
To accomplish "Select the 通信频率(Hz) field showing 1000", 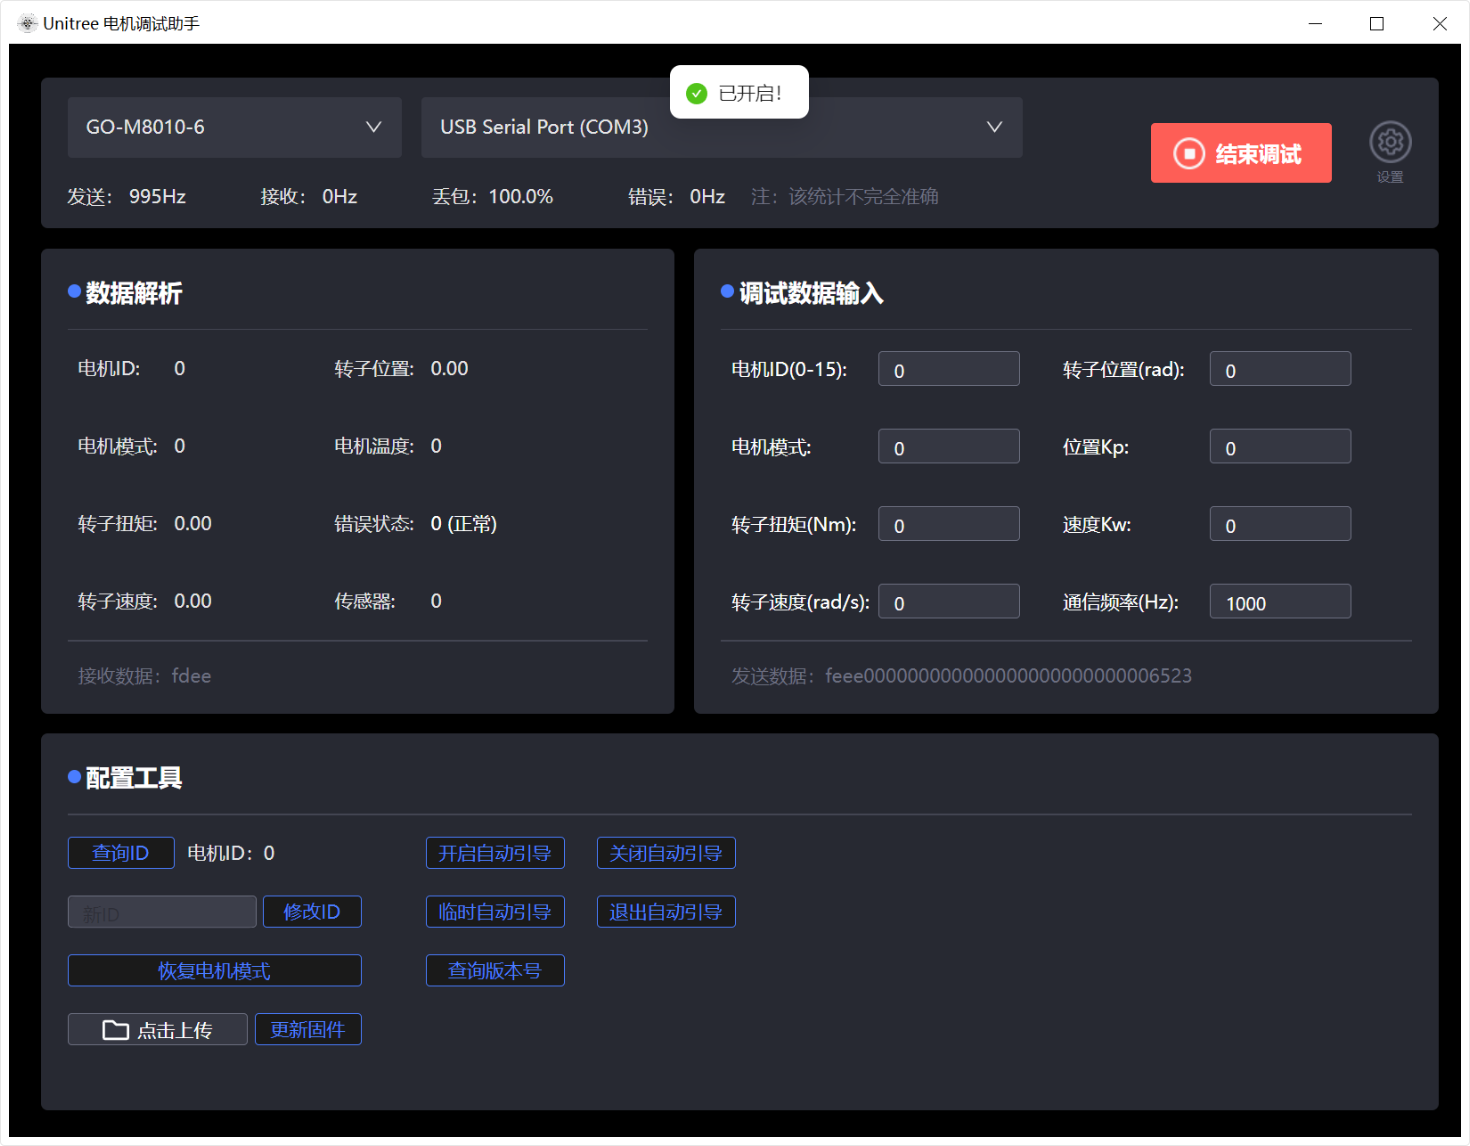I will pyautogui.click(x=1280, y=602).
